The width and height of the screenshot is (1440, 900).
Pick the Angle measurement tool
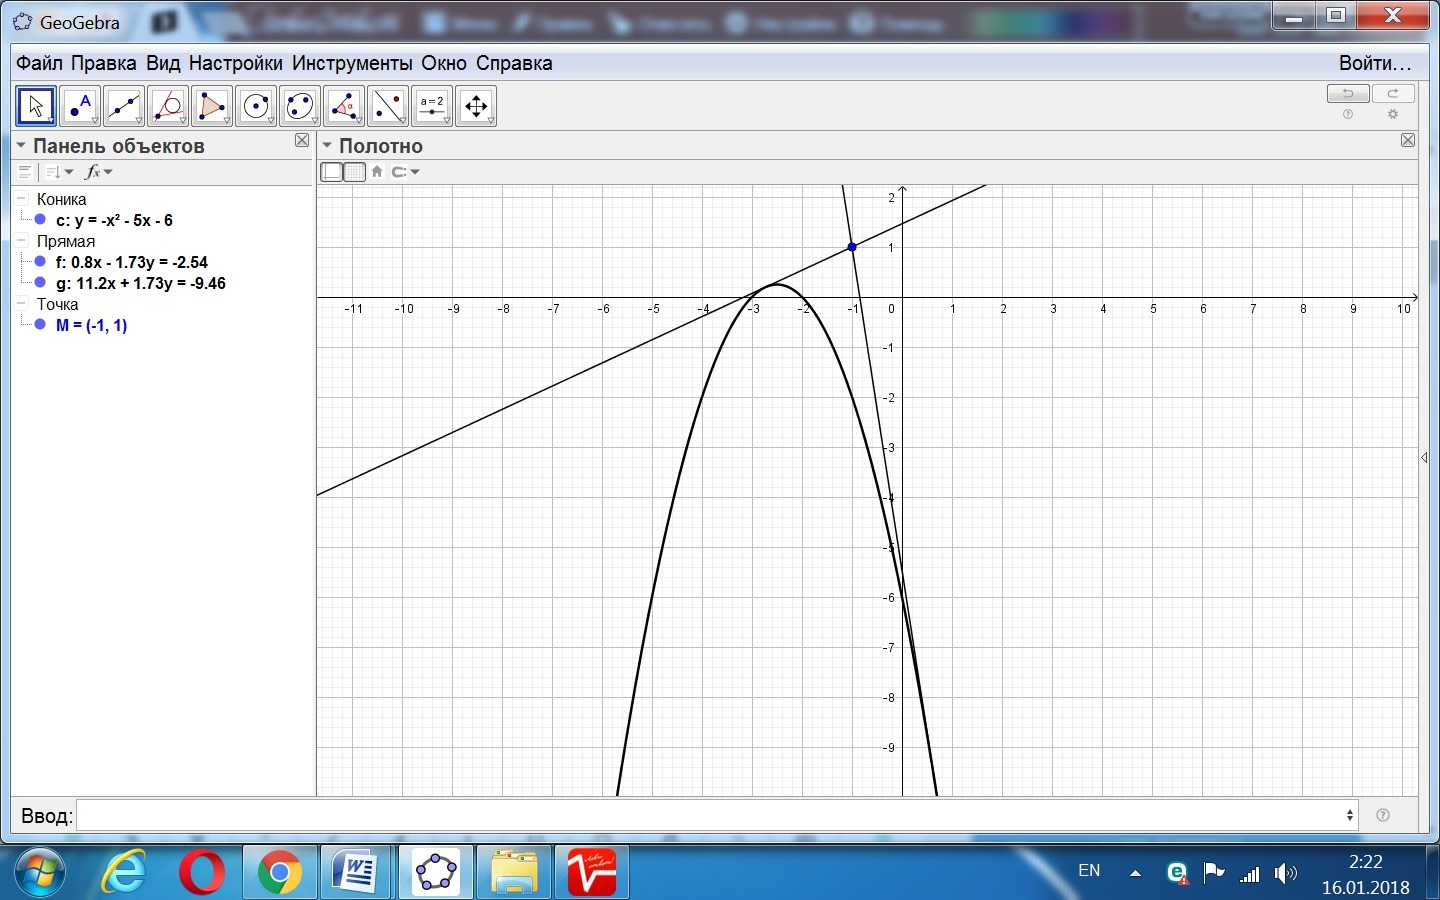(344, 106)
